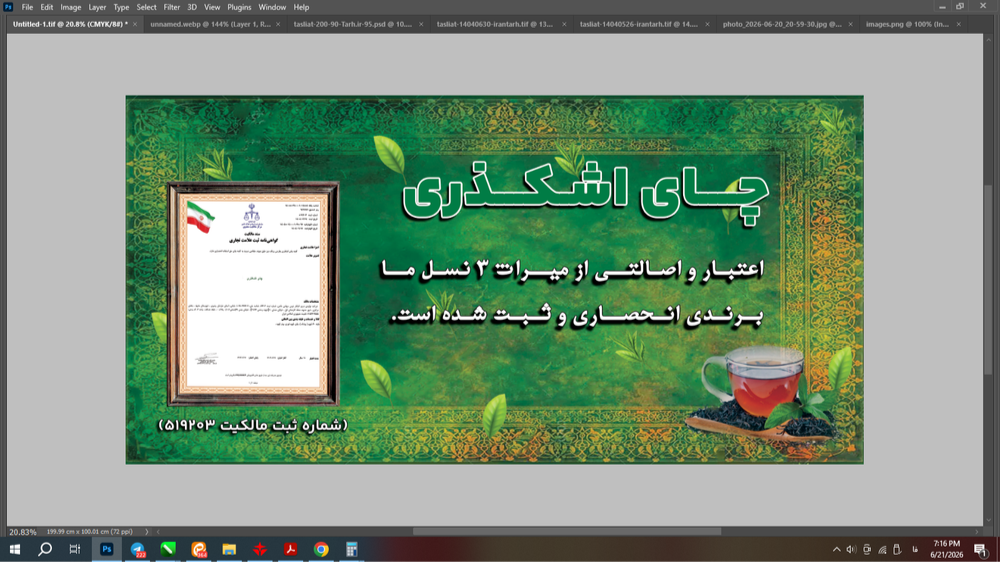Viewport: 1000px width, 562px height.
Task: Open the Type menu
Action: pyautogui.click(x=121, y=7)
